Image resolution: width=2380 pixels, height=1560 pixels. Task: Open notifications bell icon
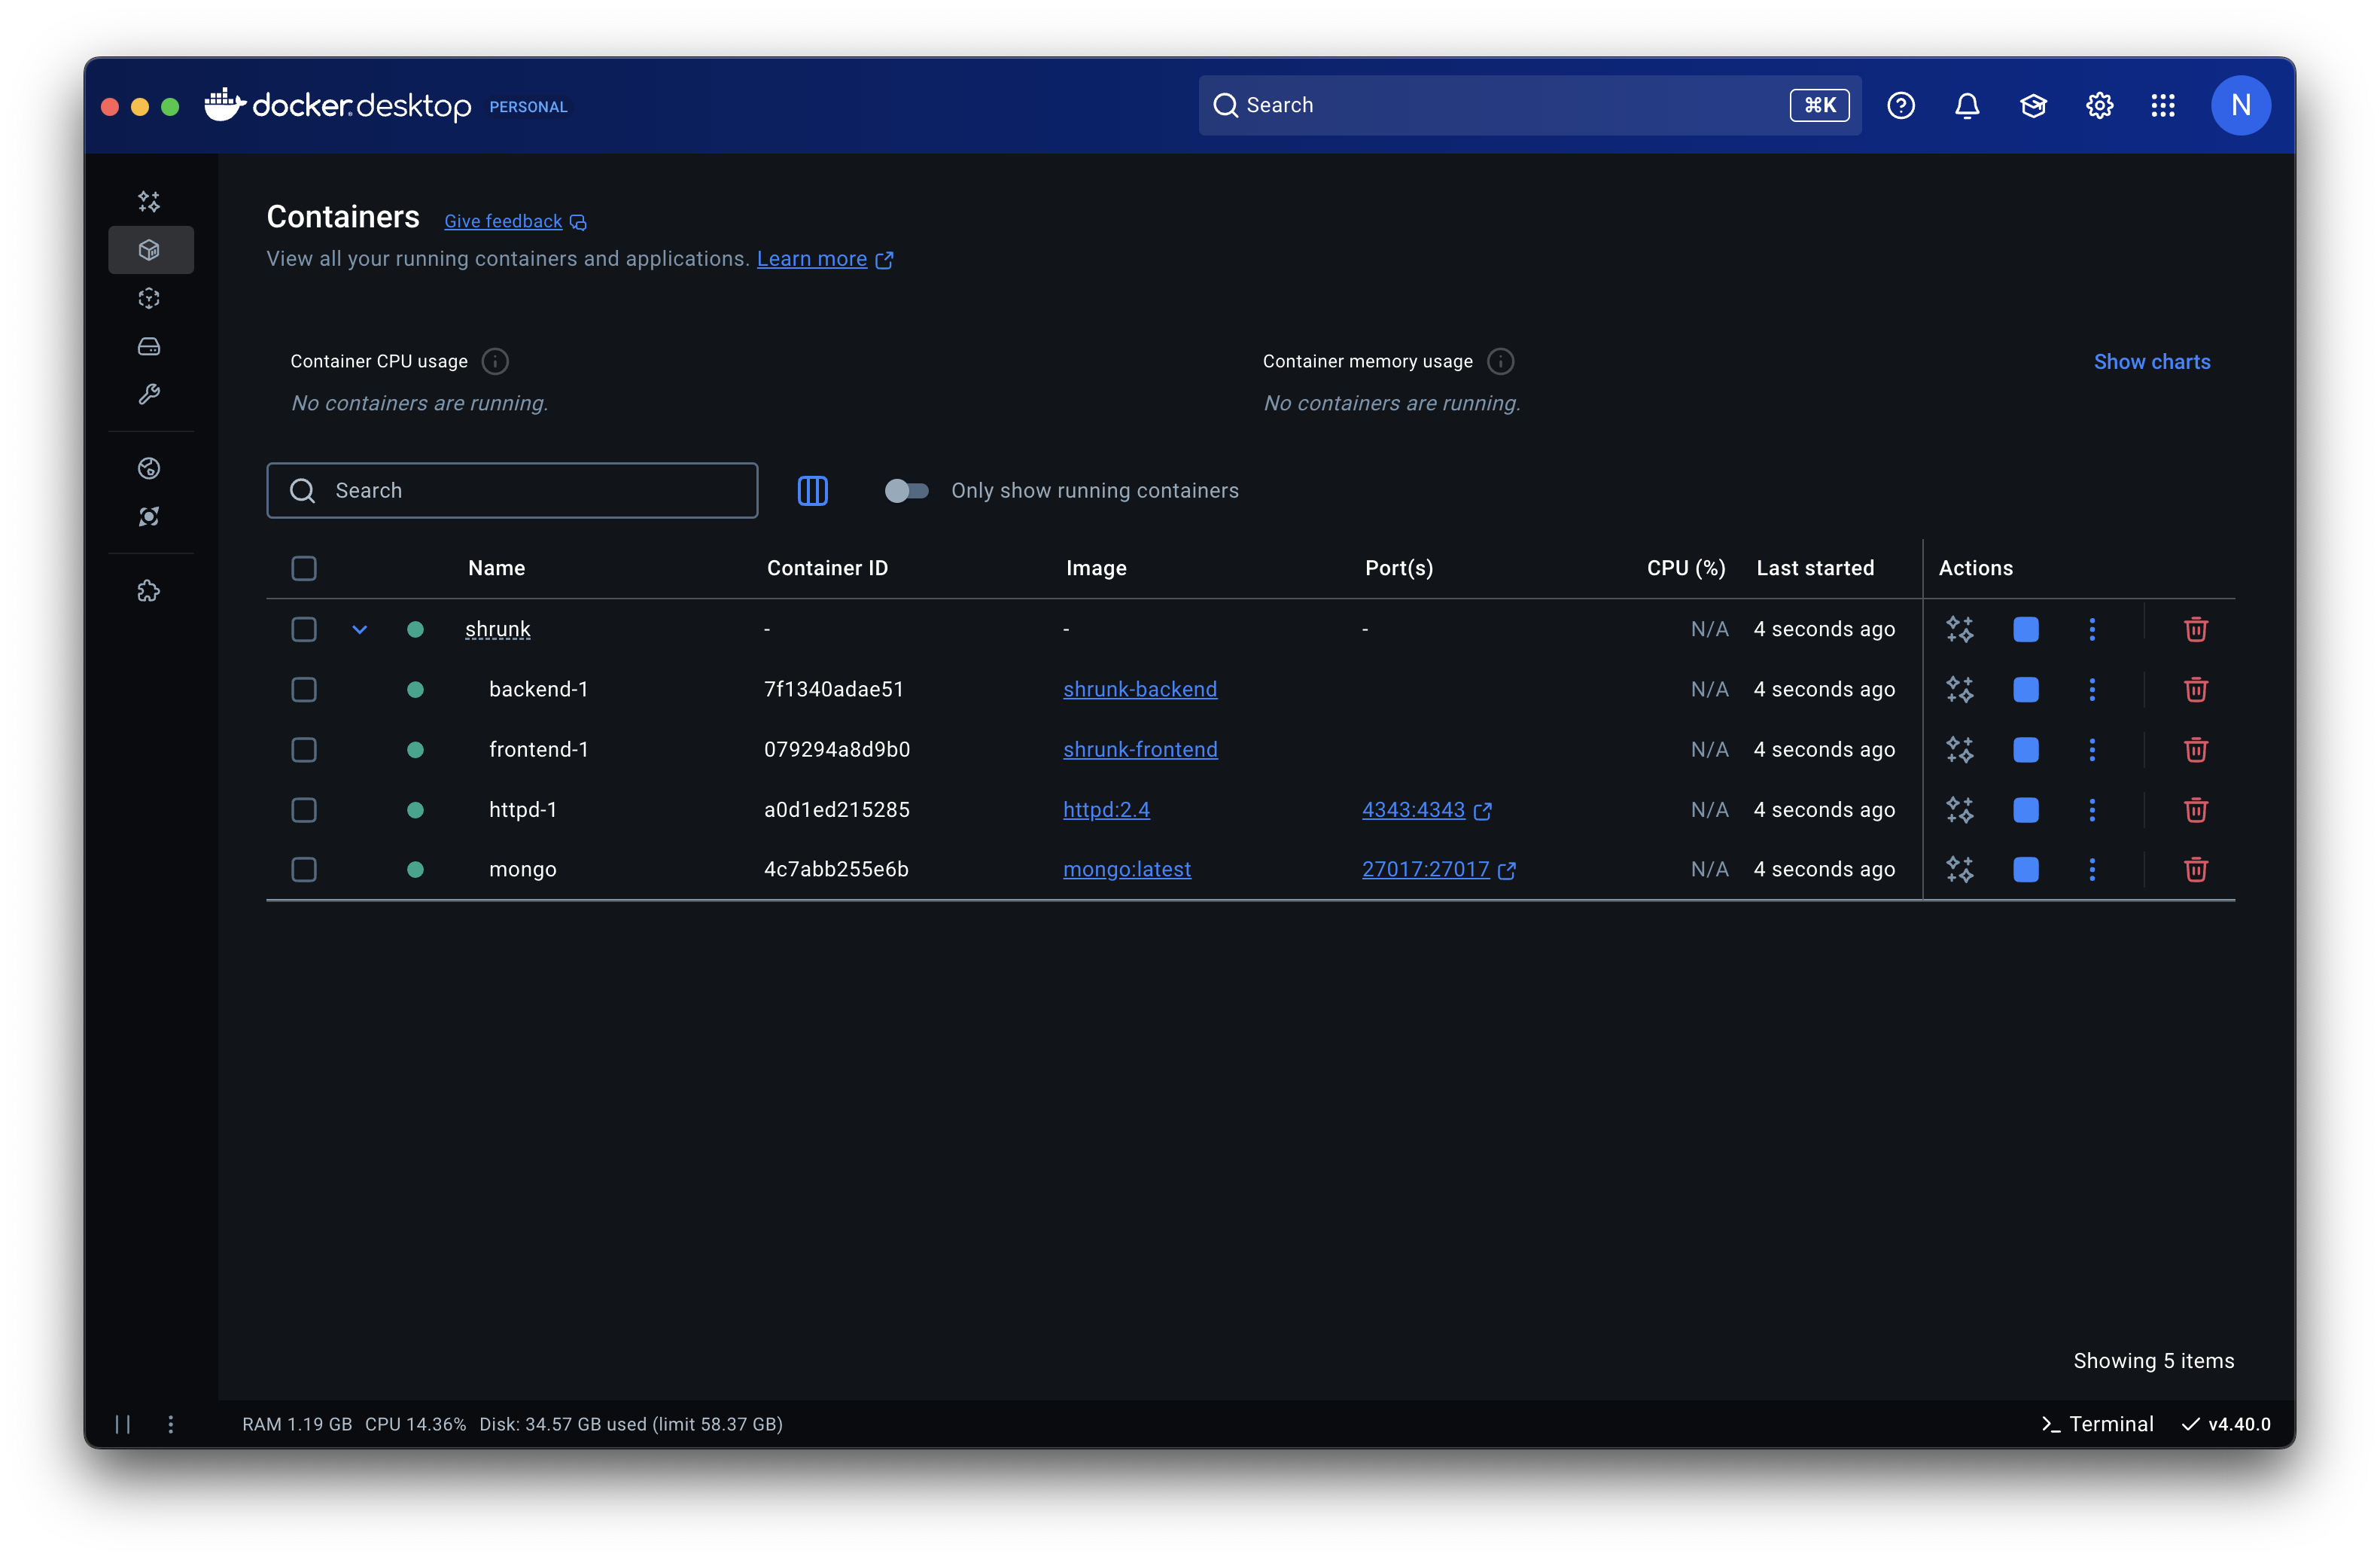1967,105
